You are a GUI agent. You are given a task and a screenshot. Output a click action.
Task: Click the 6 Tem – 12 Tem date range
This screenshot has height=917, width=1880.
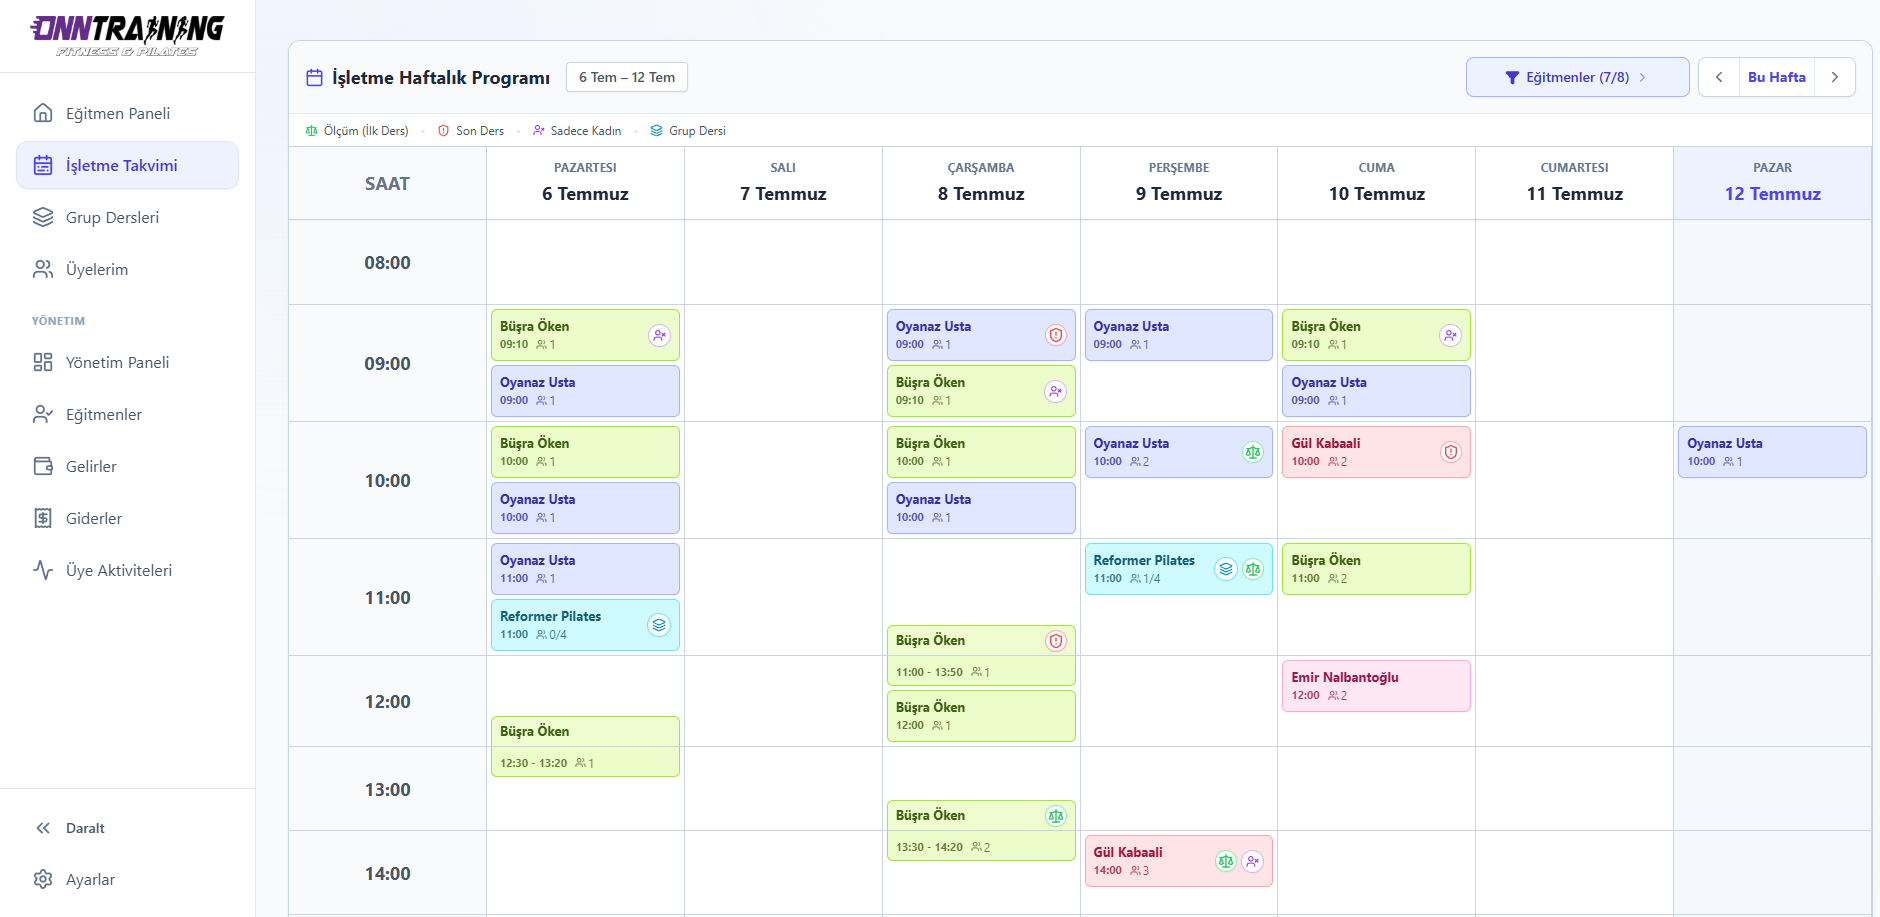(x=627, y=77)
